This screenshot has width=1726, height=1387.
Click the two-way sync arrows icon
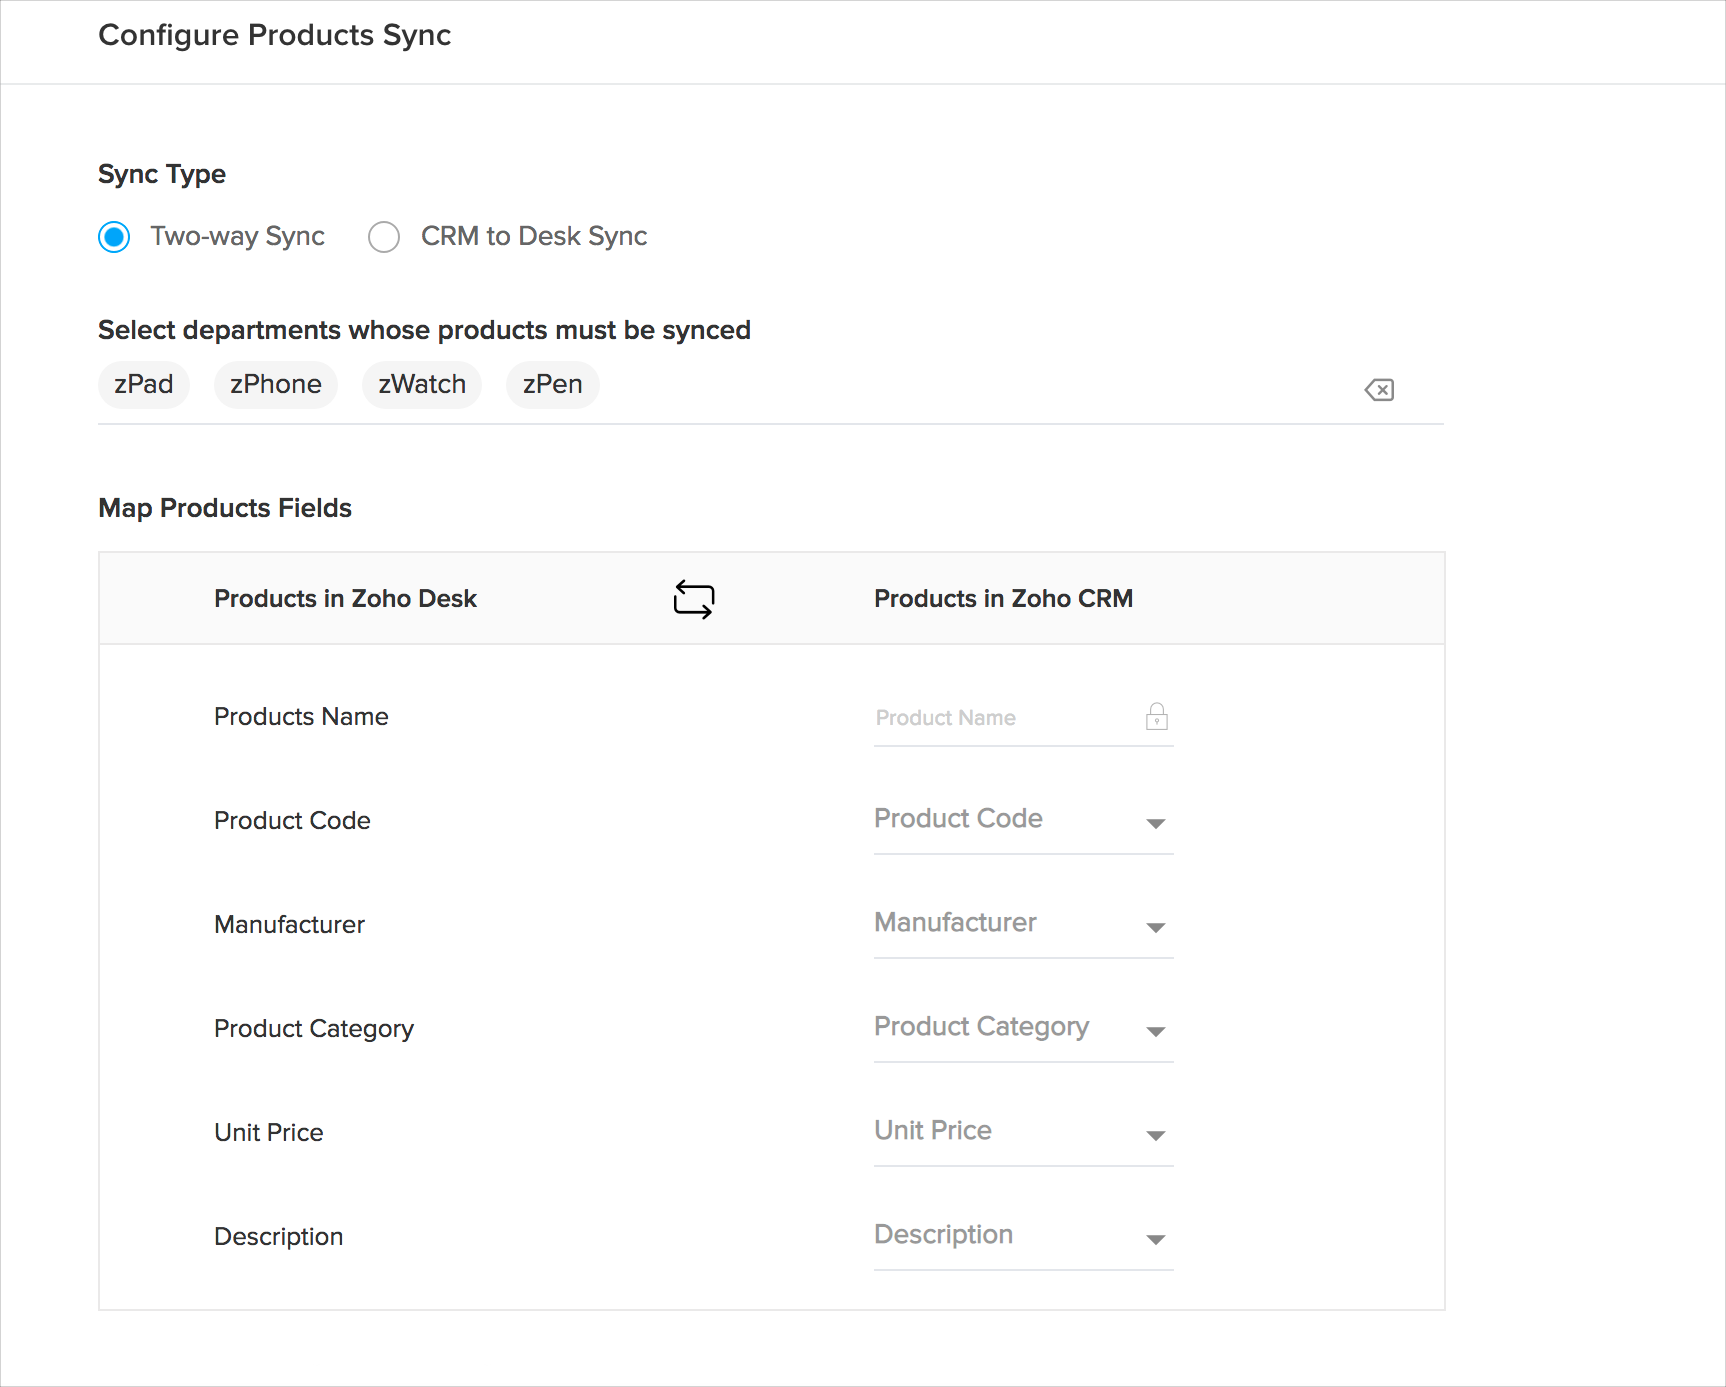(x=693, y=599)
